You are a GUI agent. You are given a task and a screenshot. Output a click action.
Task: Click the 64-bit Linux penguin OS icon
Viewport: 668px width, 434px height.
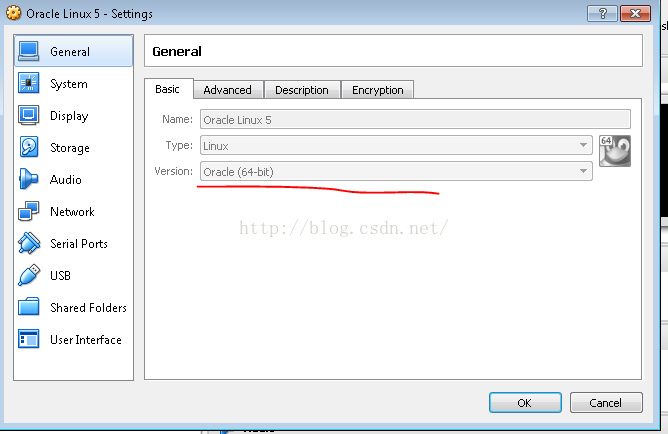click(615, 151)
